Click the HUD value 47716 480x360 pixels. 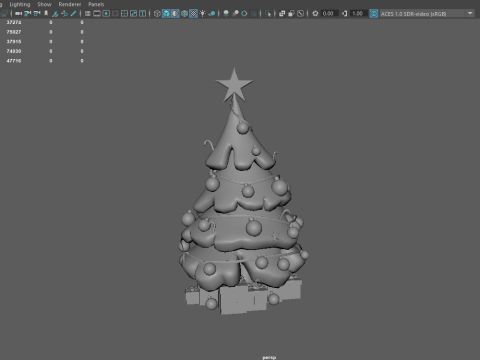(x=14, y=61)
